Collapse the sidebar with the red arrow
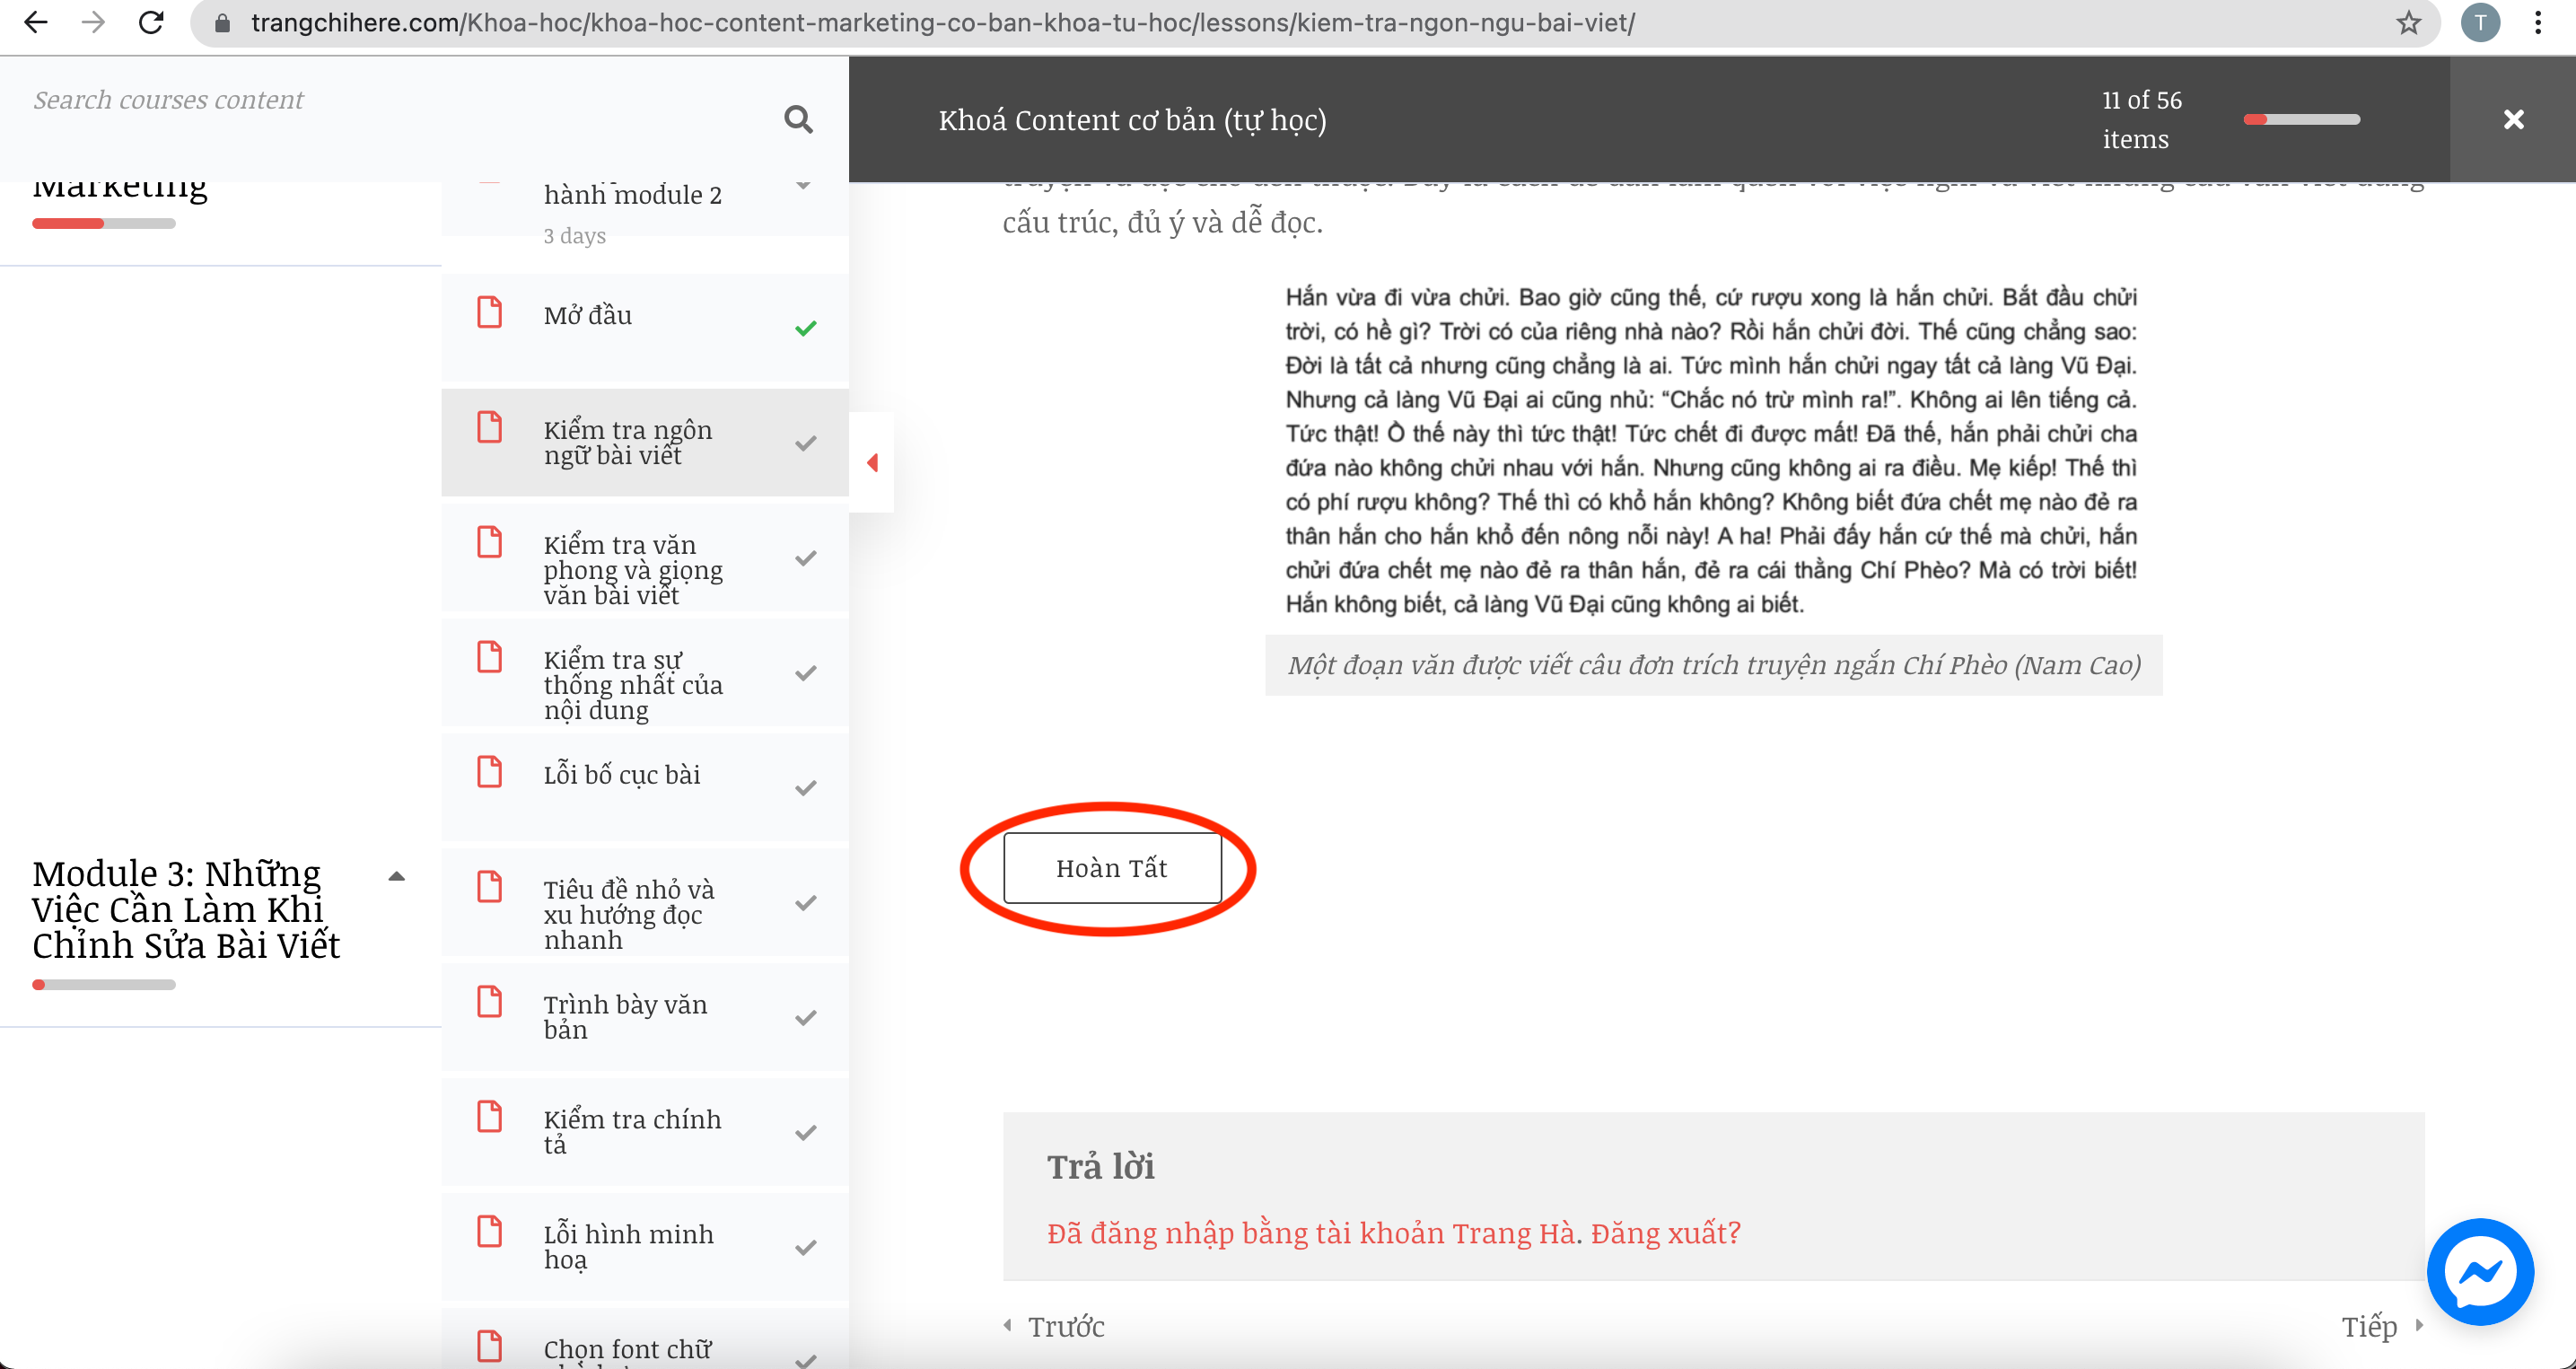The width and height of the screenshot is (2576, 1369). (x=872, y=462)
